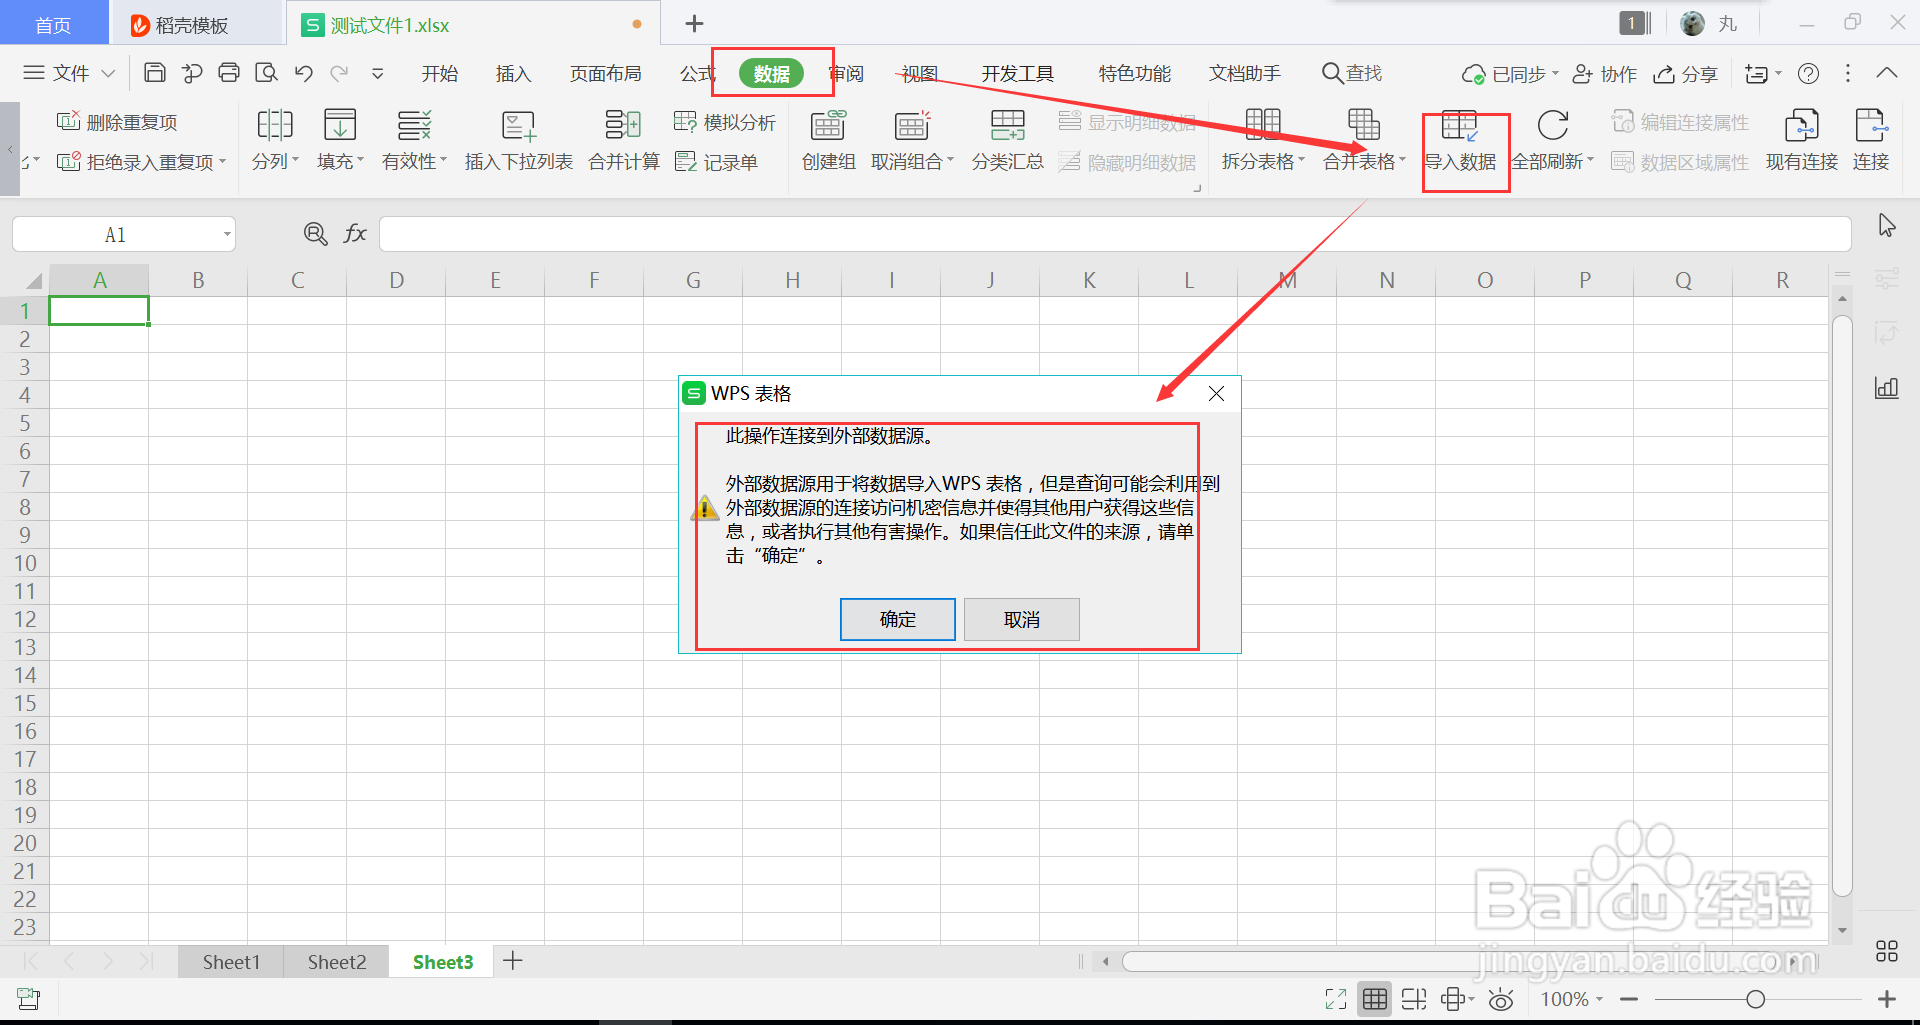This screenshot has width=1920, height=1025.
Task: Add a new worksheet with plus button
Action: [x=513, y=961]
